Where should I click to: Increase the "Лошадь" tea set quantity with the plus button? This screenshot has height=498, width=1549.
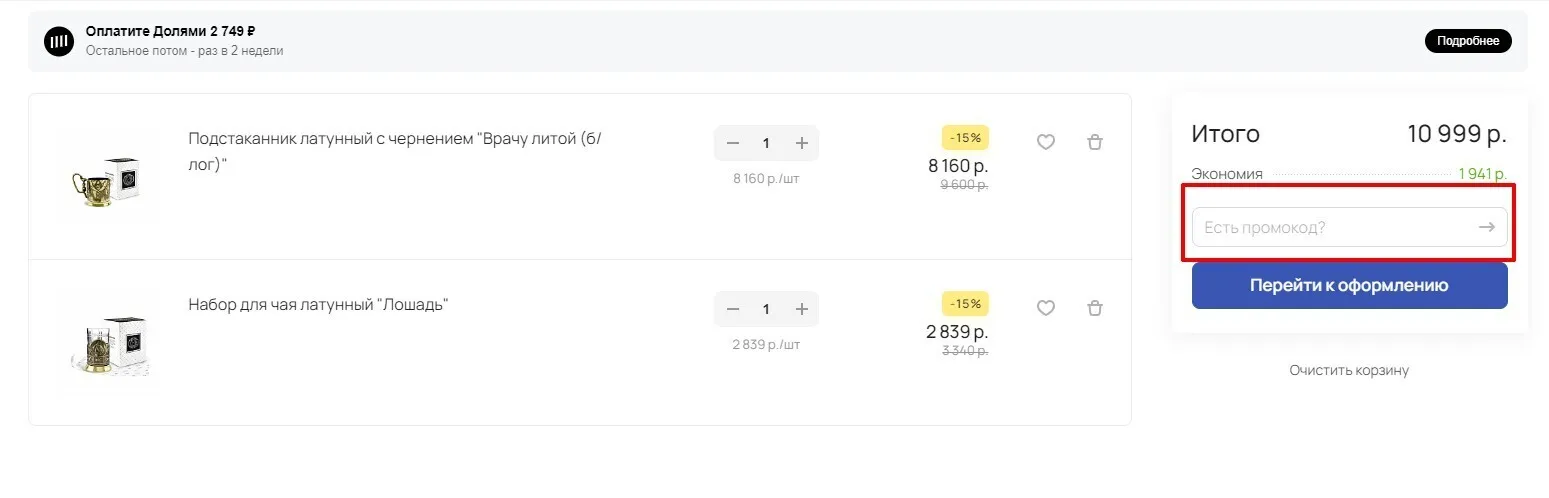click(x=801, y=309)
